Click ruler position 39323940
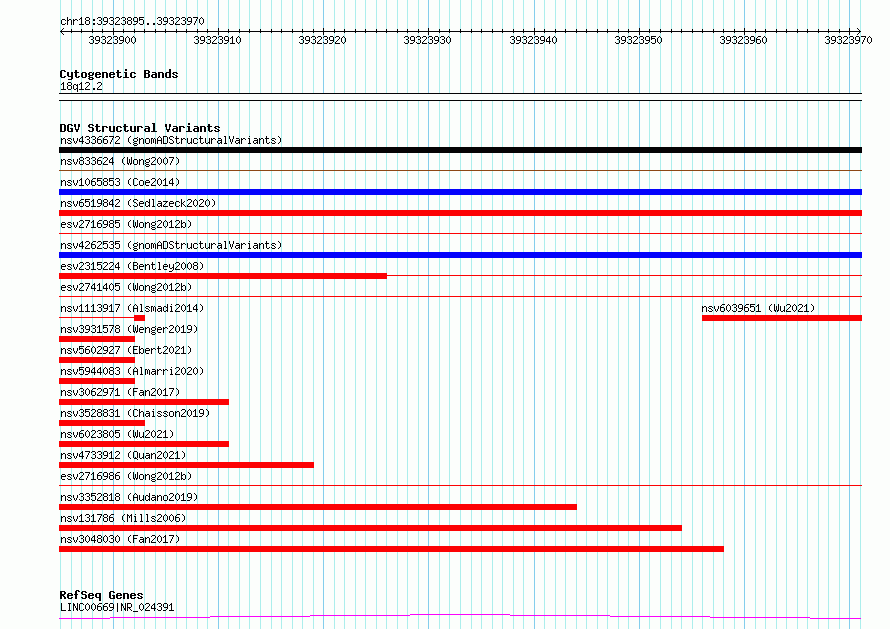The image size is (890, 629). tap(534, 40)
